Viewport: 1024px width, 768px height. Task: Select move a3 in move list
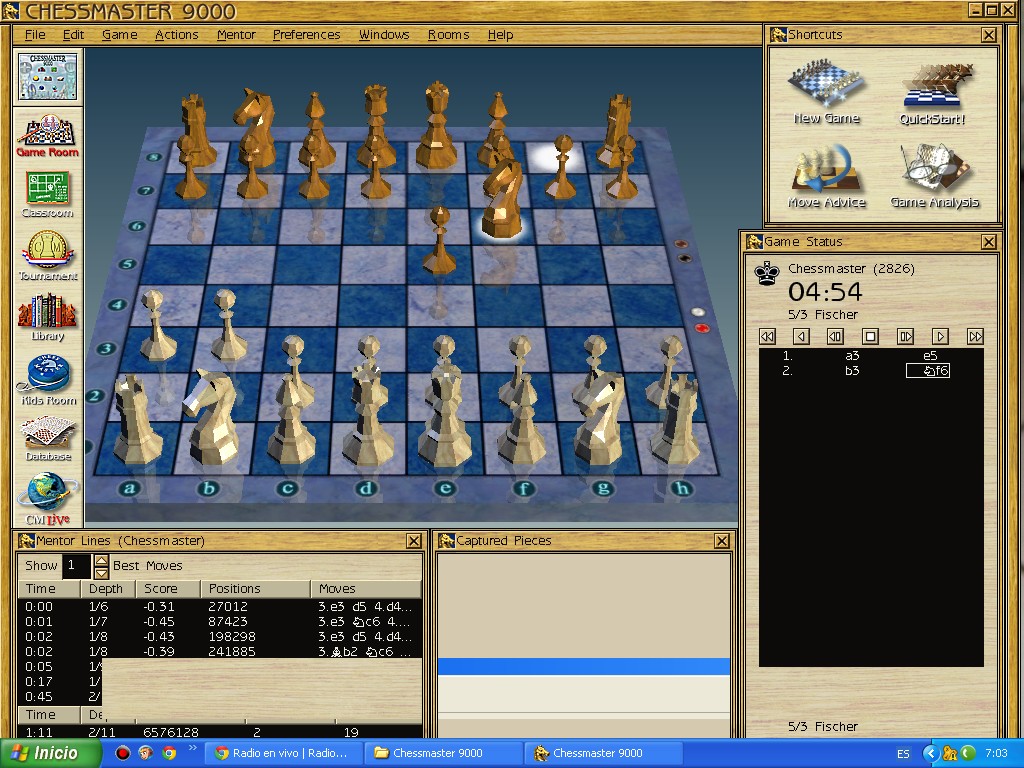pyautogui.click(x=852, y=356)
